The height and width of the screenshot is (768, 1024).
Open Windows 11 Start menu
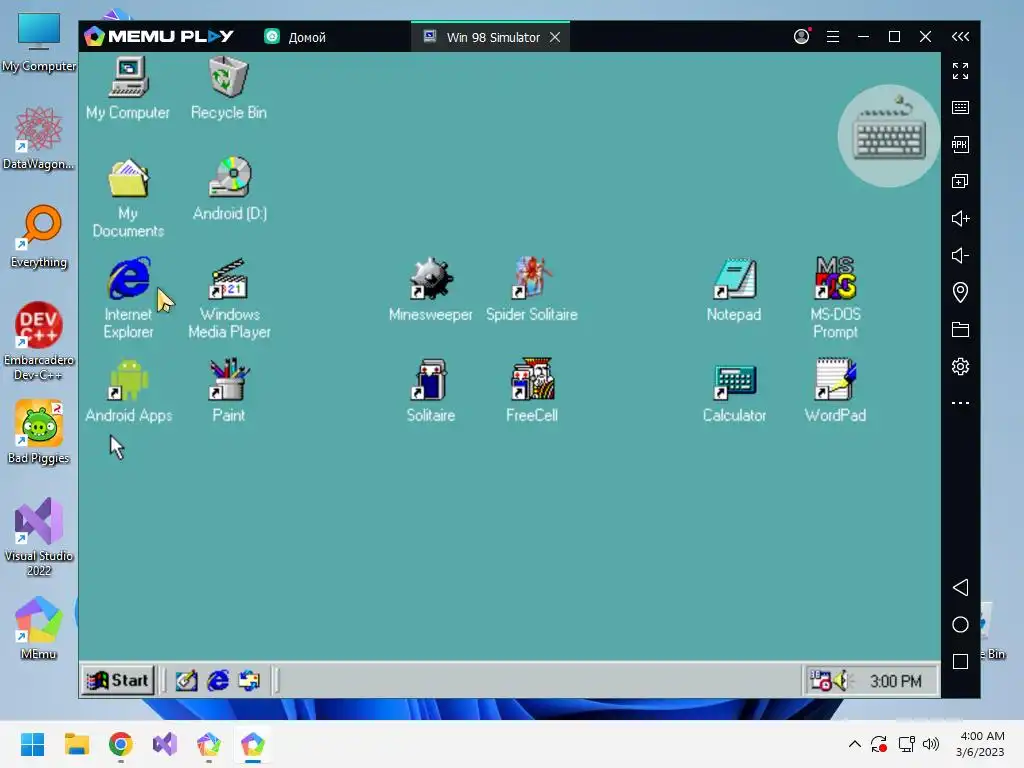coord(32,744)
